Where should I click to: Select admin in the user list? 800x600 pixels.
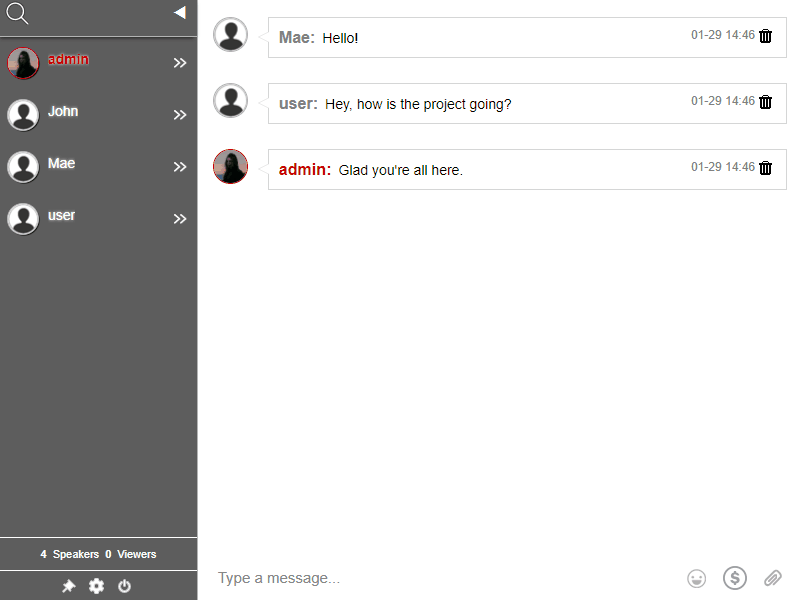coord(68,58)
